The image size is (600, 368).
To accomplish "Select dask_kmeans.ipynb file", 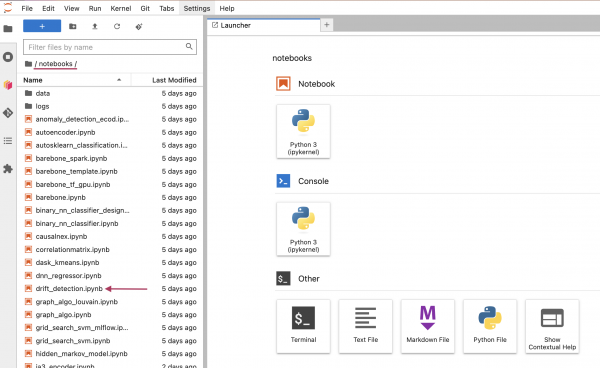I will tap(110, 262).
